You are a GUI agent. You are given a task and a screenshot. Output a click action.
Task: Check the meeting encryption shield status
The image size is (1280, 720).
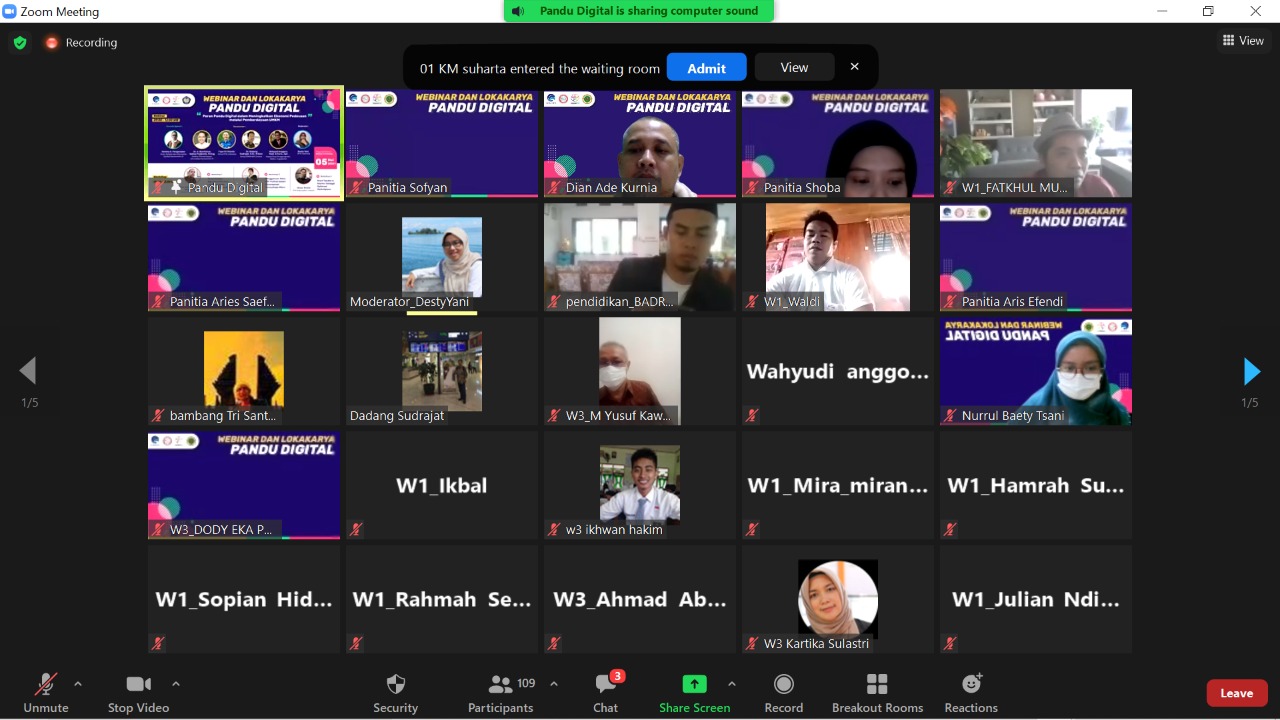click(x=19, y=43)
